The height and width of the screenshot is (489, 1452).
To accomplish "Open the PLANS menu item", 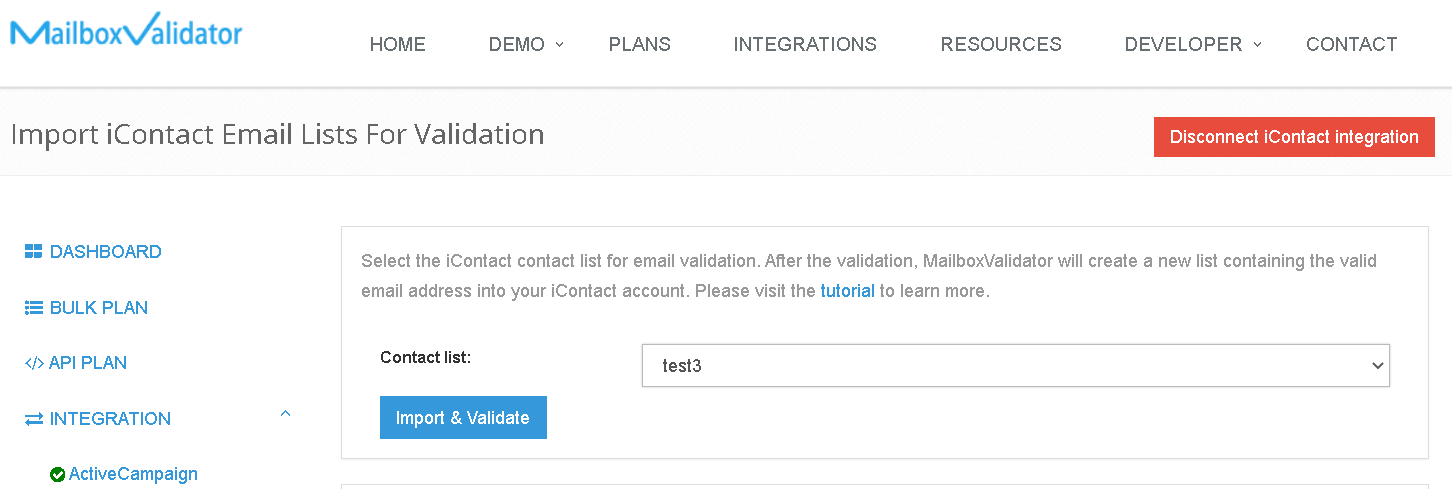I will tap(640, 44).
